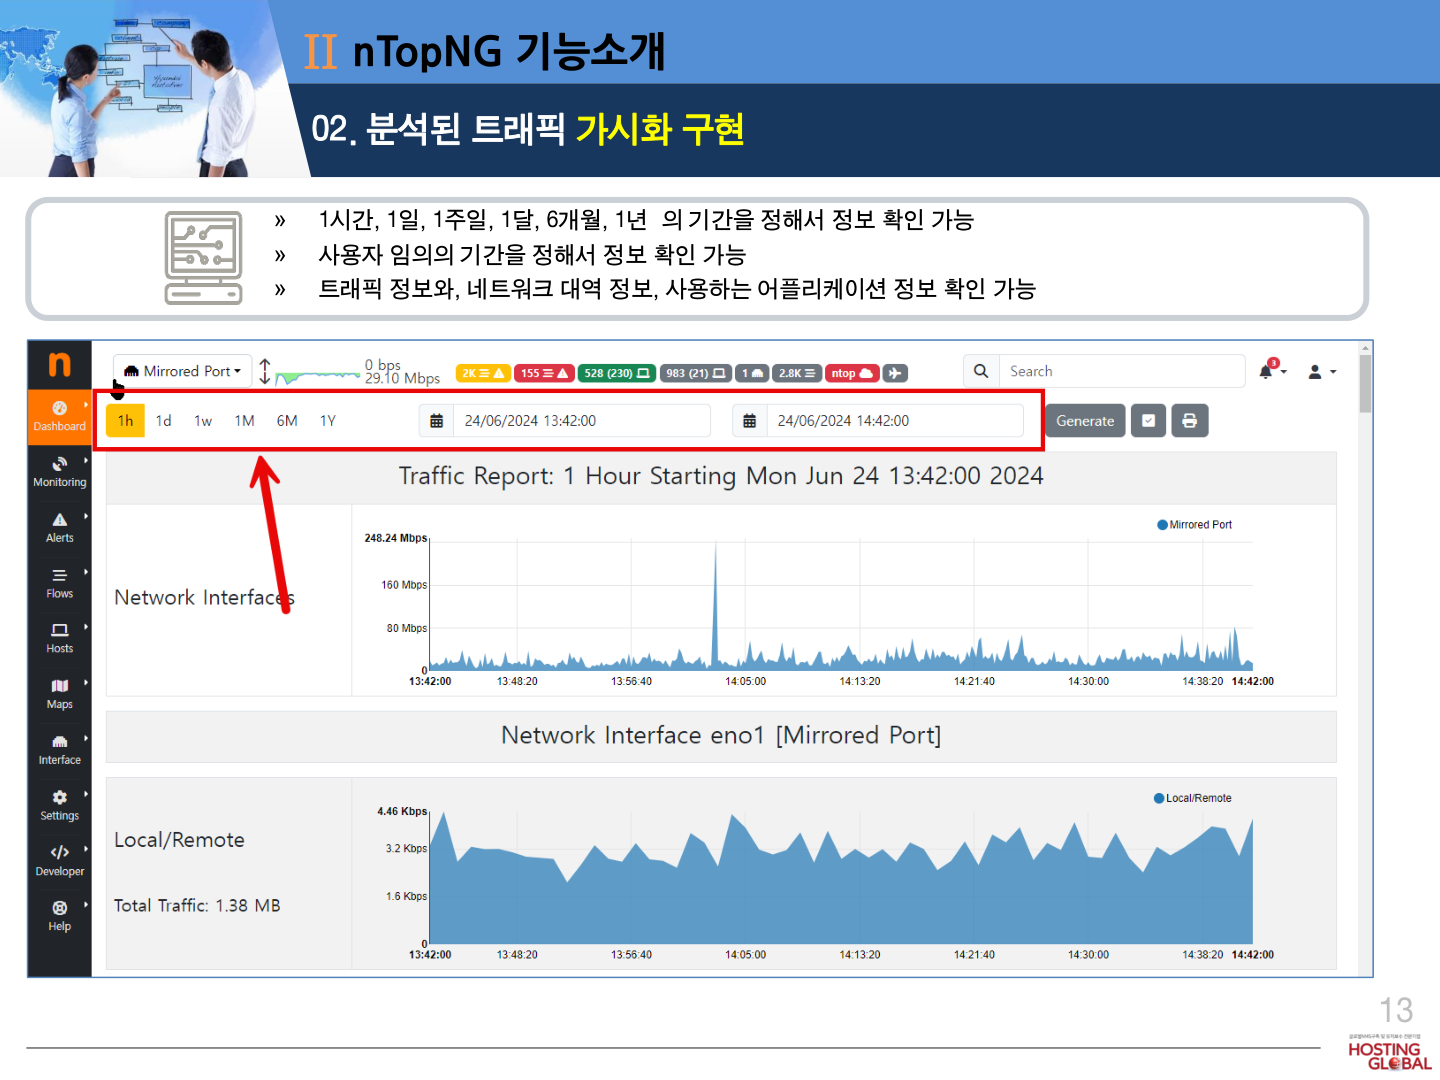Click the green 528 (230) hosts badge

point(617,373)
